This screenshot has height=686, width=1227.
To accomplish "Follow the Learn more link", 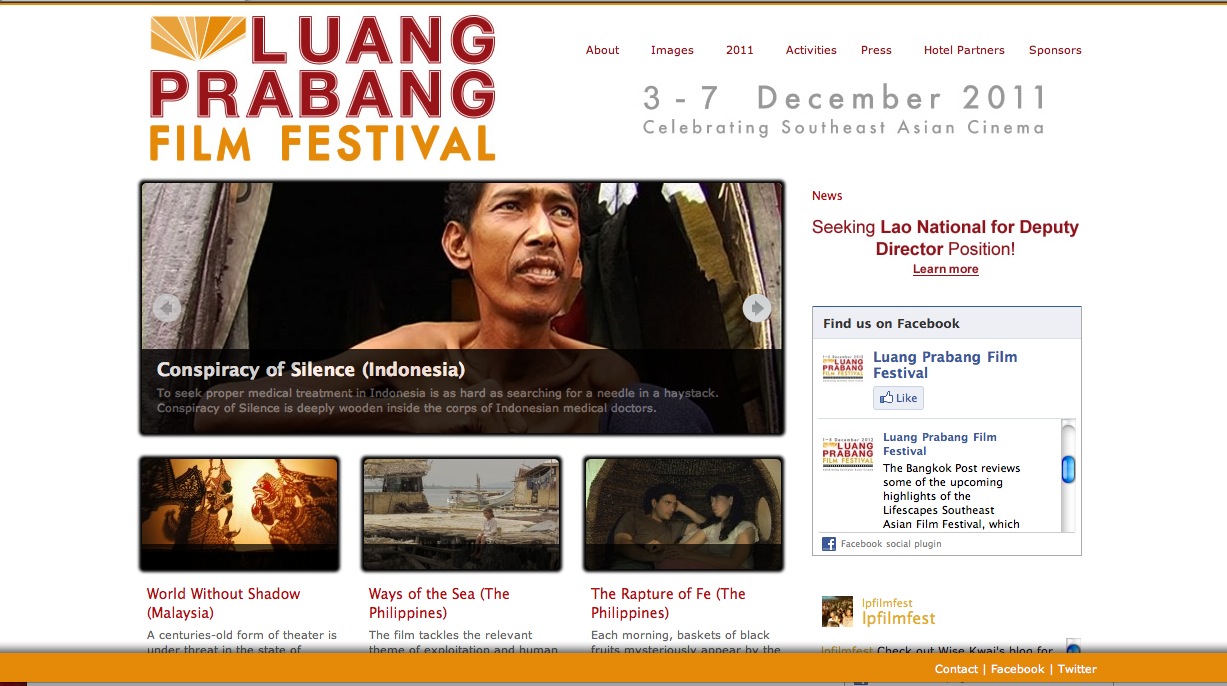I will tap(946, 269).
